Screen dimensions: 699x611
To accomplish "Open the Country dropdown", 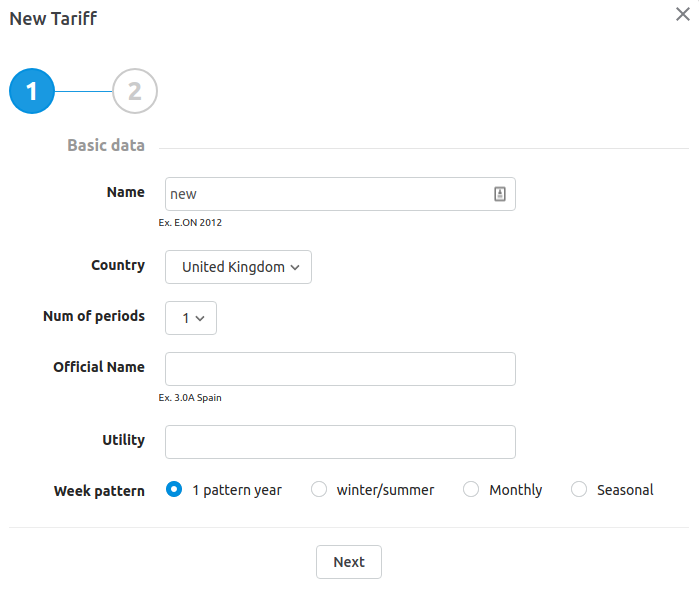I will 238,267.
